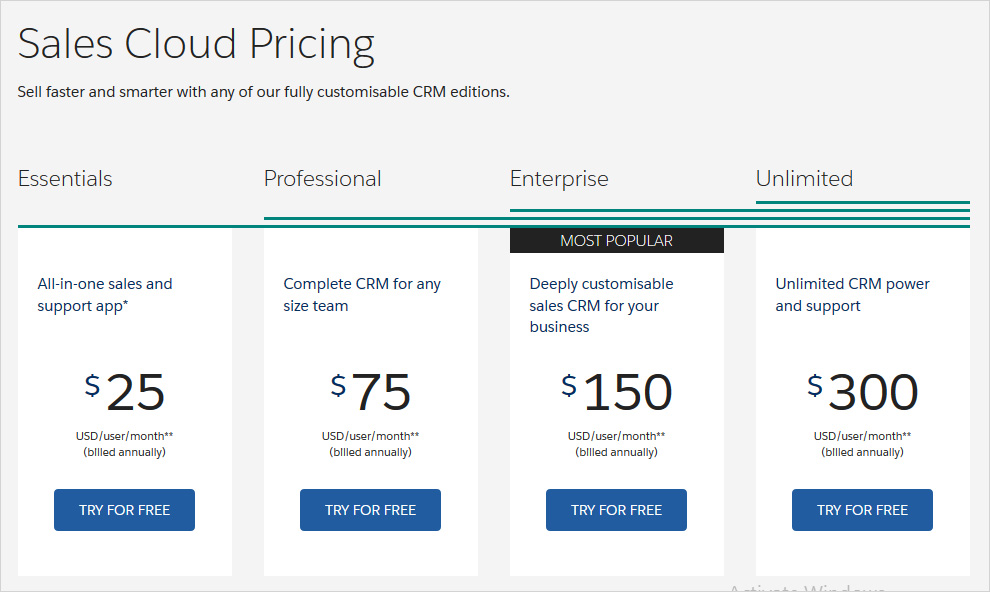Select the Deeply customisable sales CRM description
Screen dimensions: 990x592
point(601,305)
